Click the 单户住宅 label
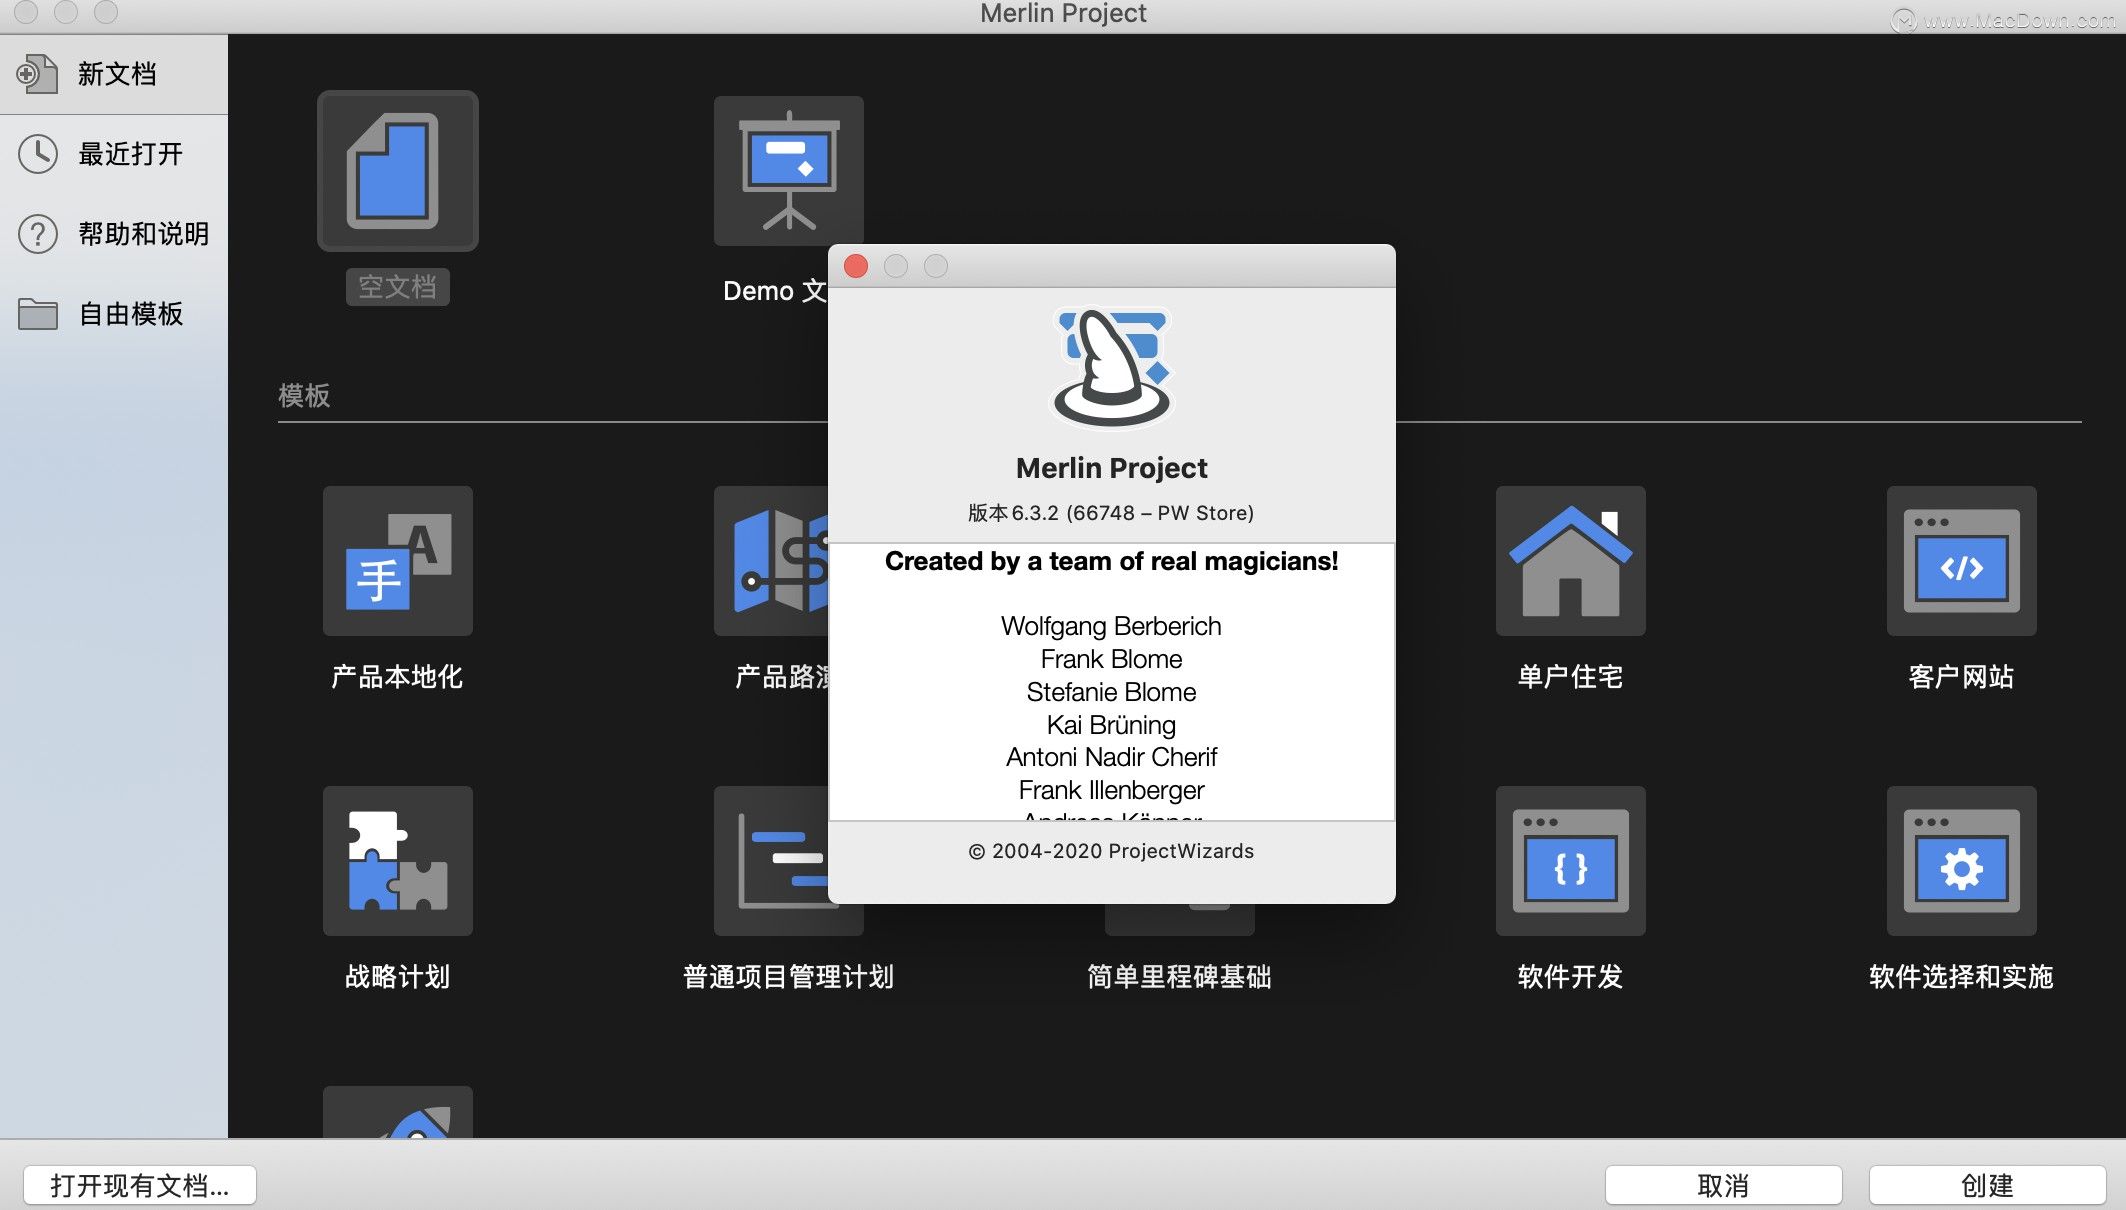Image resolution: width=2126 pixels, height=1210 pixels. 1570,677
